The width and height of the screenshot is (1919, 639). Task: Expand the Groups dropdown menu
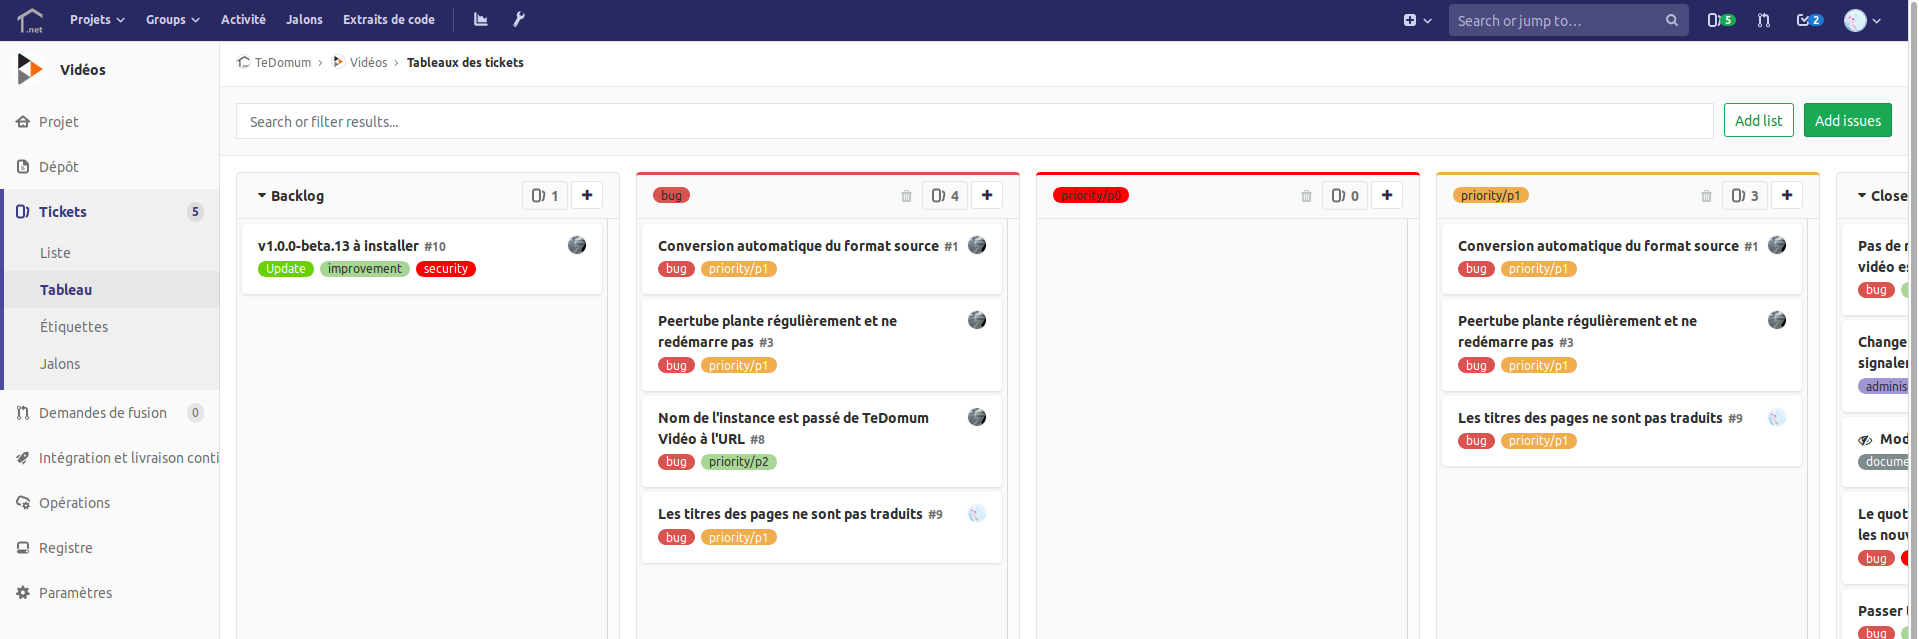(172, 19)
